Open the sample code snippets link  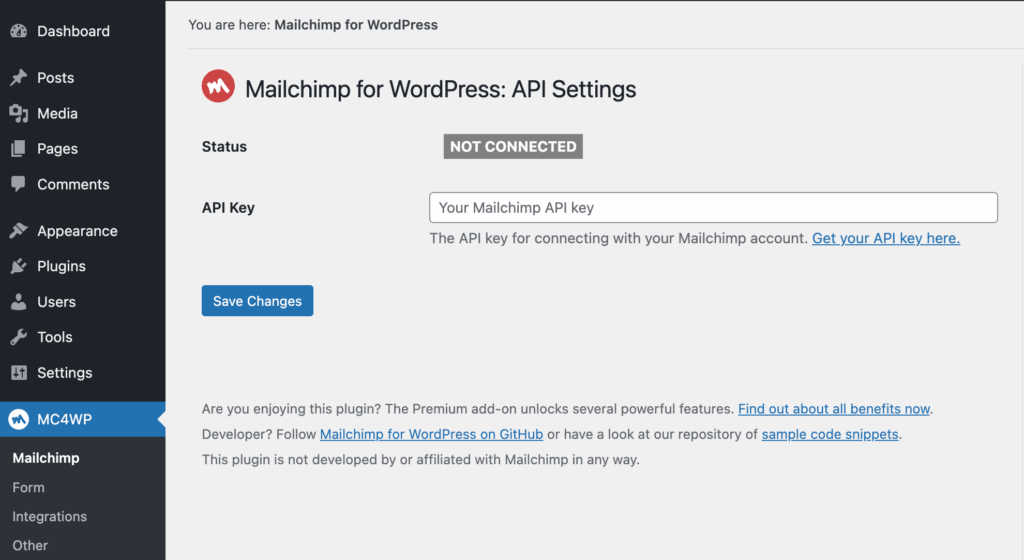tap(830, 434)
